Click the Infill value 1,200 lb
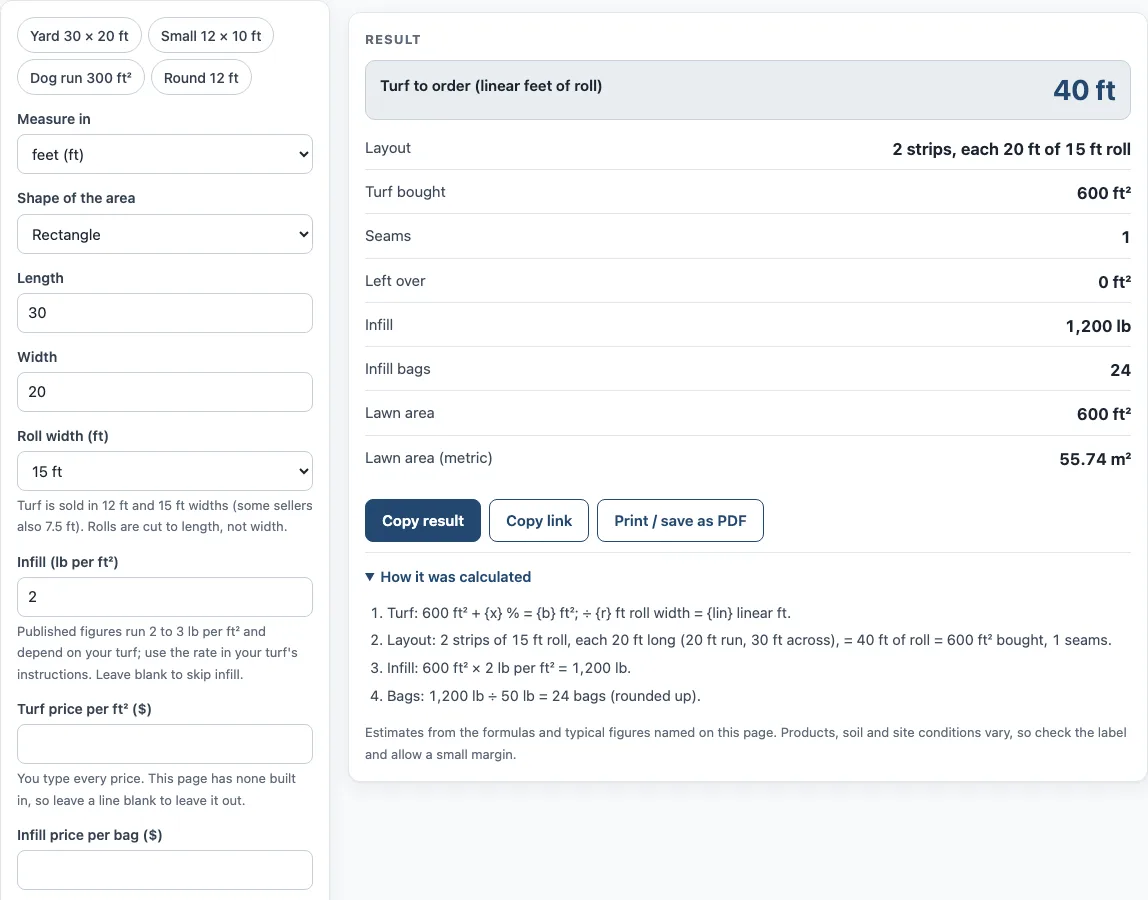Image resolution: width=1148 pixels, height=900 pixels. point(1098,326)
